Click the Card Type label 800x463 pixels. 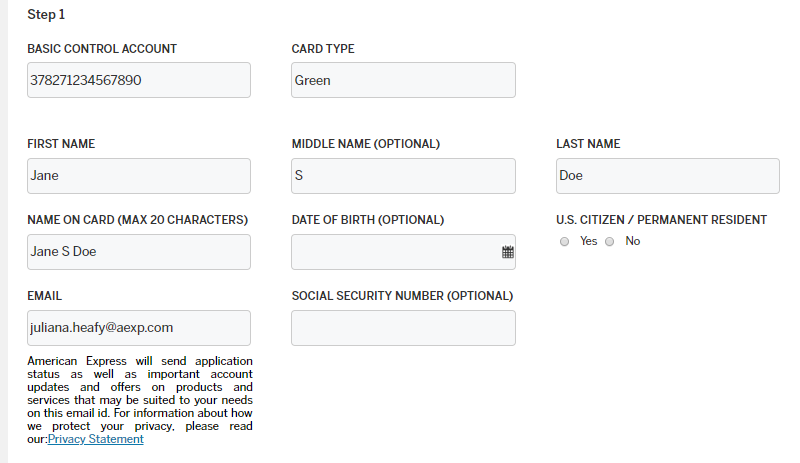tap(323, 49)
